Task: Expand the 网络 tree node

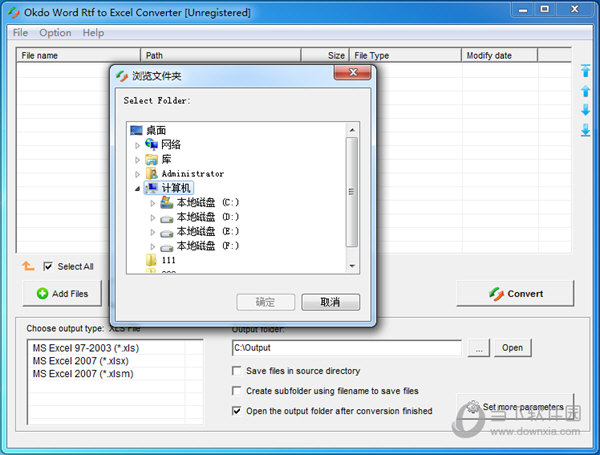Action: point(137,145)
